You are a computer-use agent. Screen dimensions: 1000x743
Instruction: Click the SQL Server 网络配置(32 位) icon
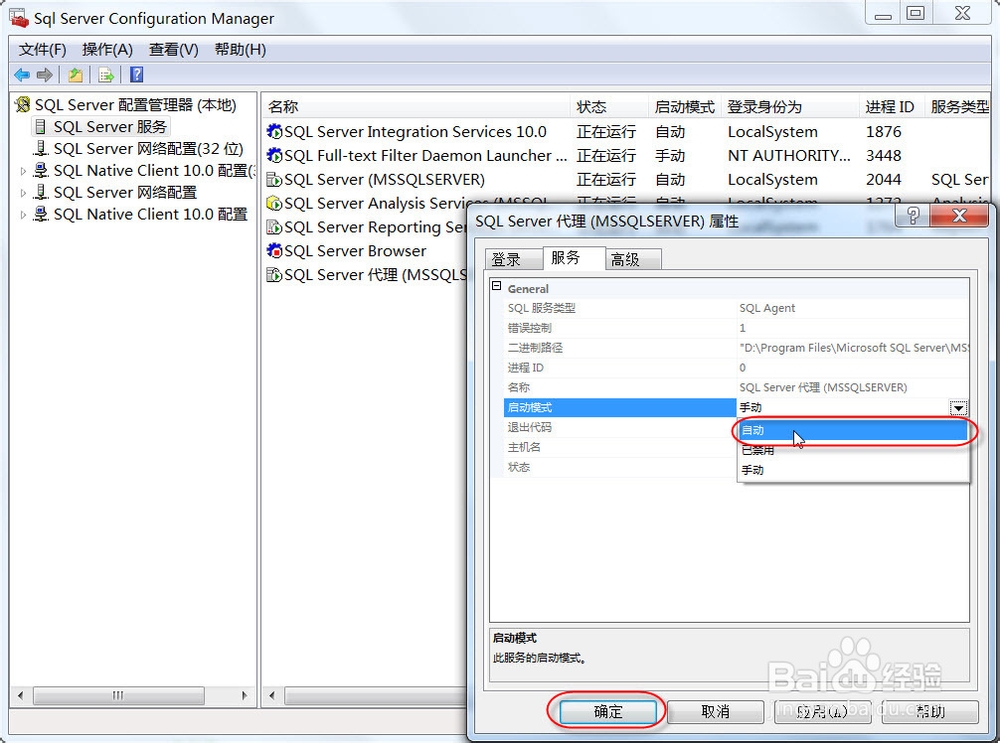tap(41, 149)
